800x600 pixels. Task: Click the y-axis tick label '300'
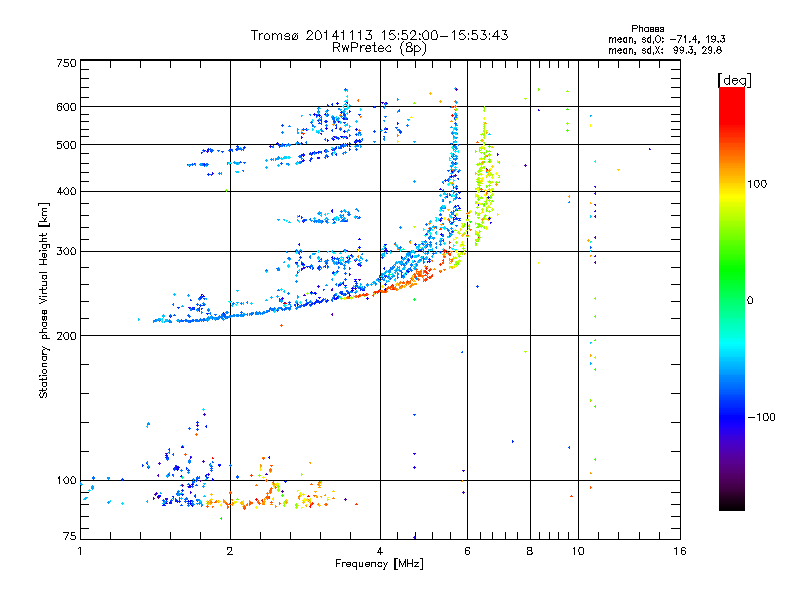pyautogui.click(x=66, y=251)
